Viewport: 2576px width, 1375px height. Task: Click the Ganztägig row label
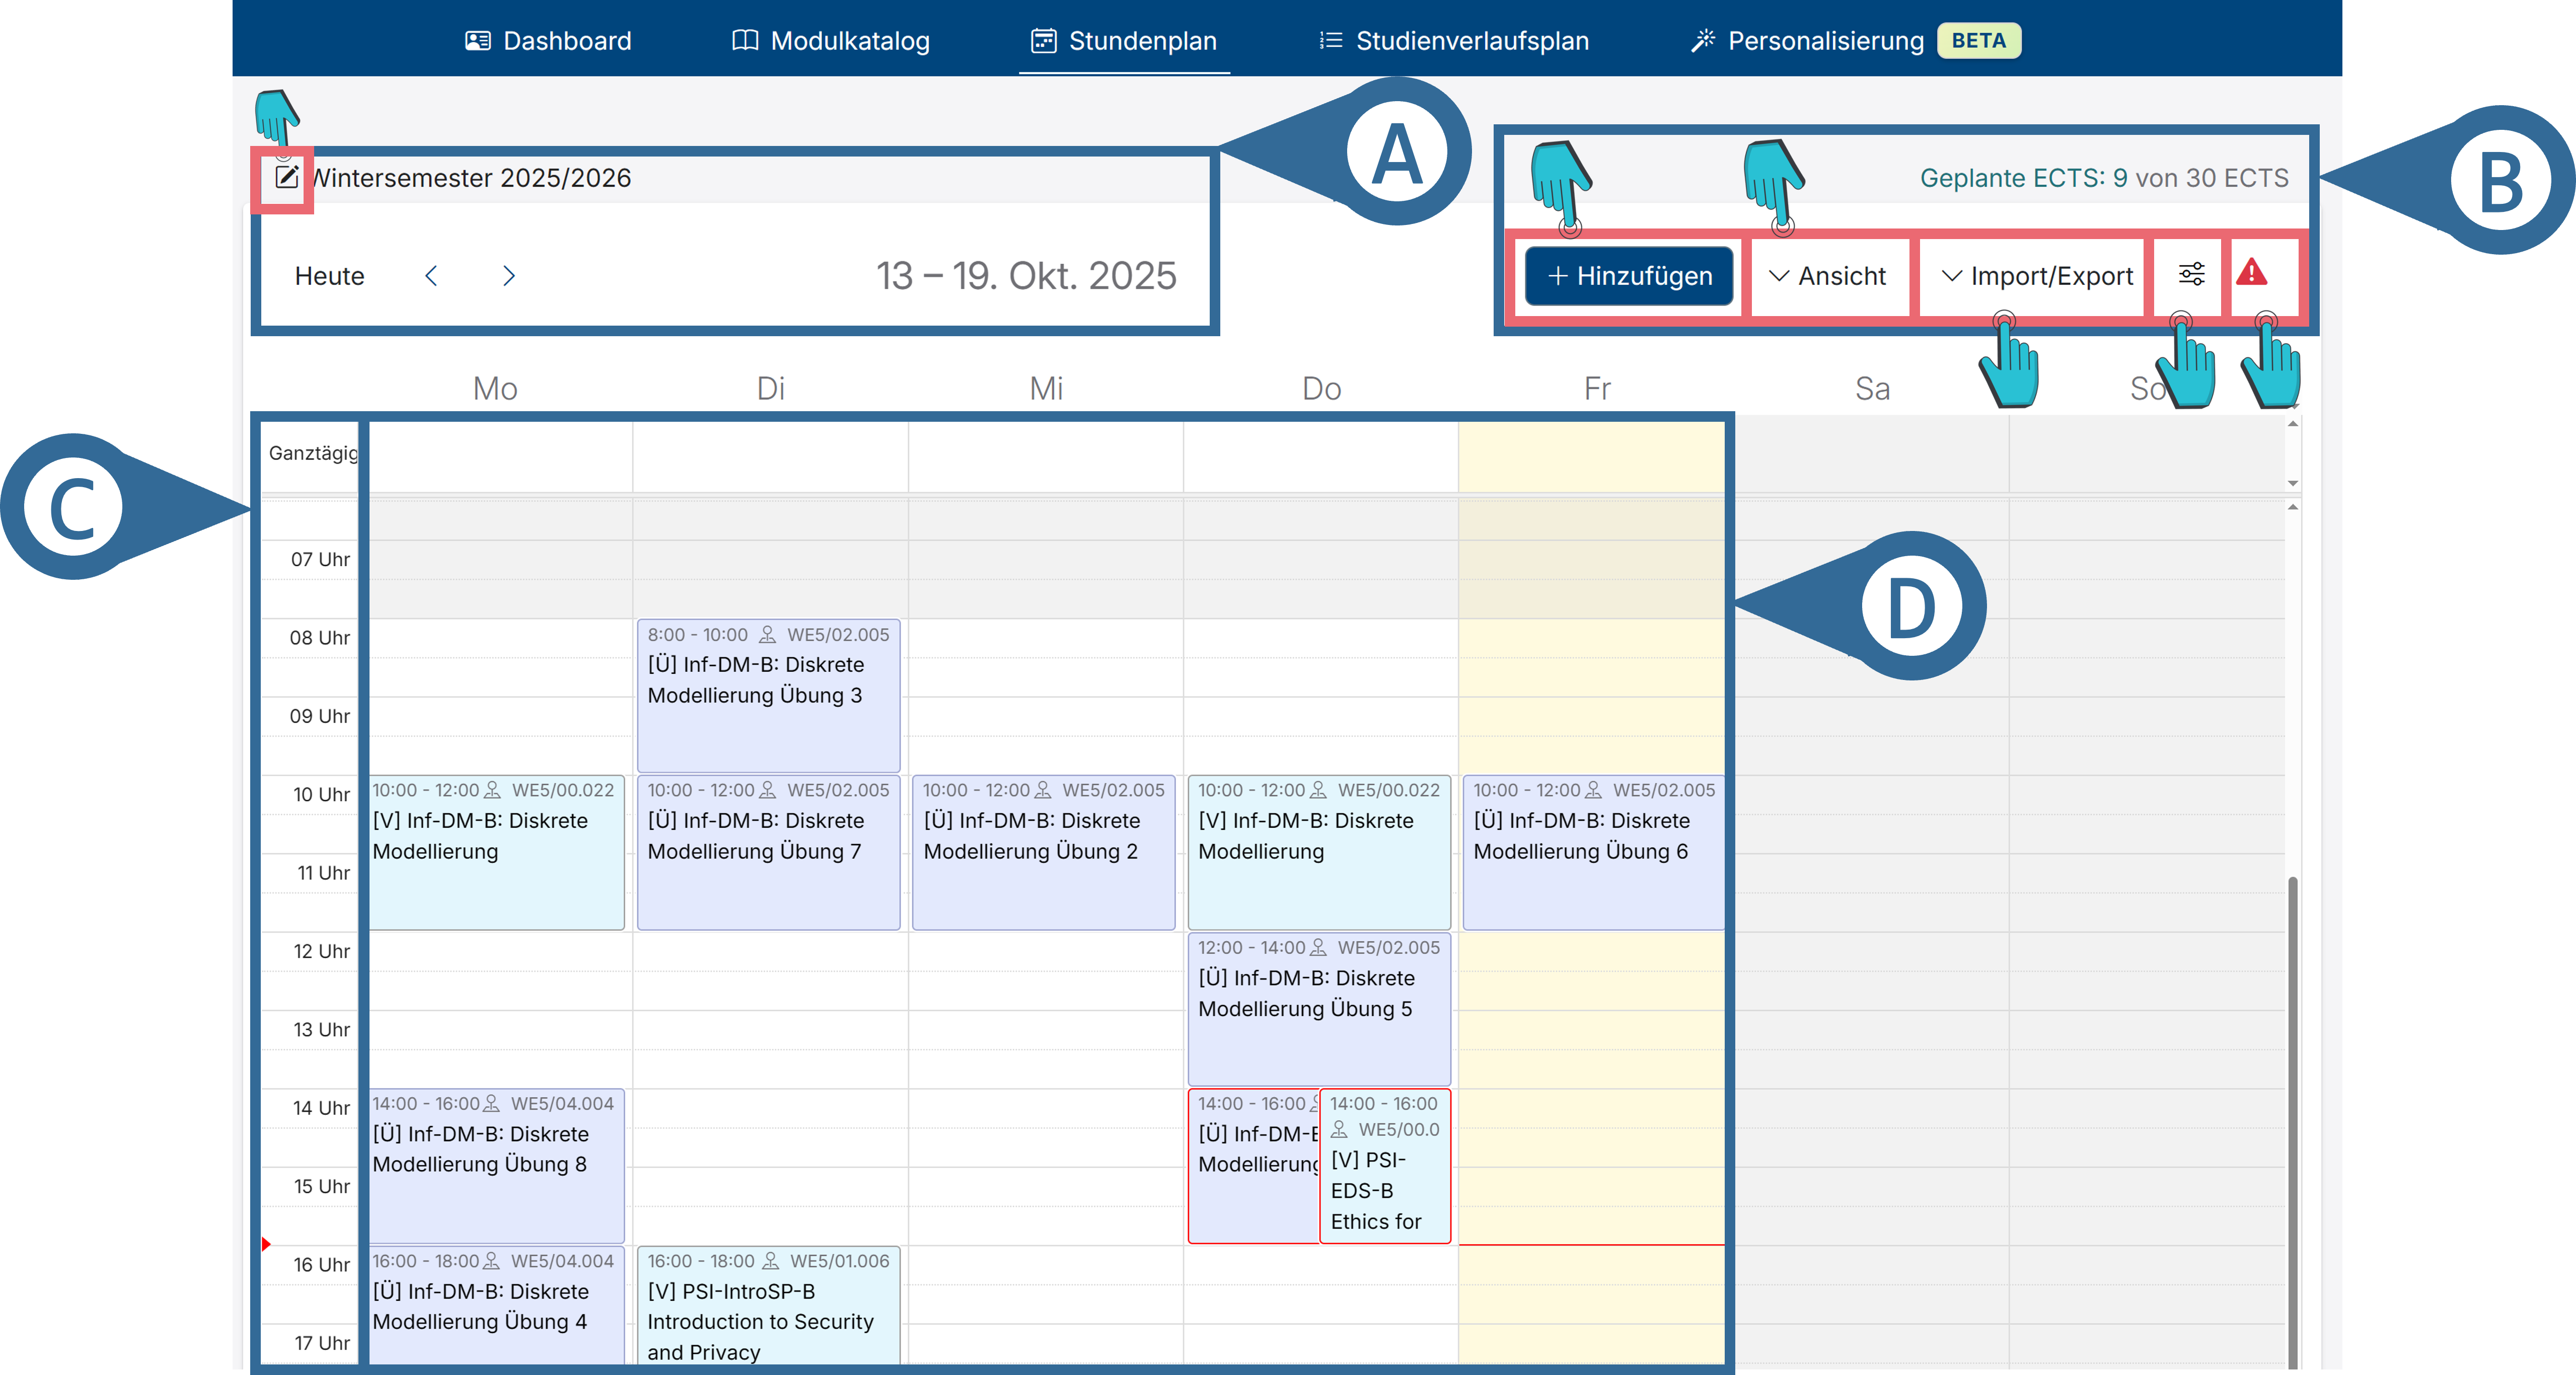pyautogui.click(x=312, y=453)
